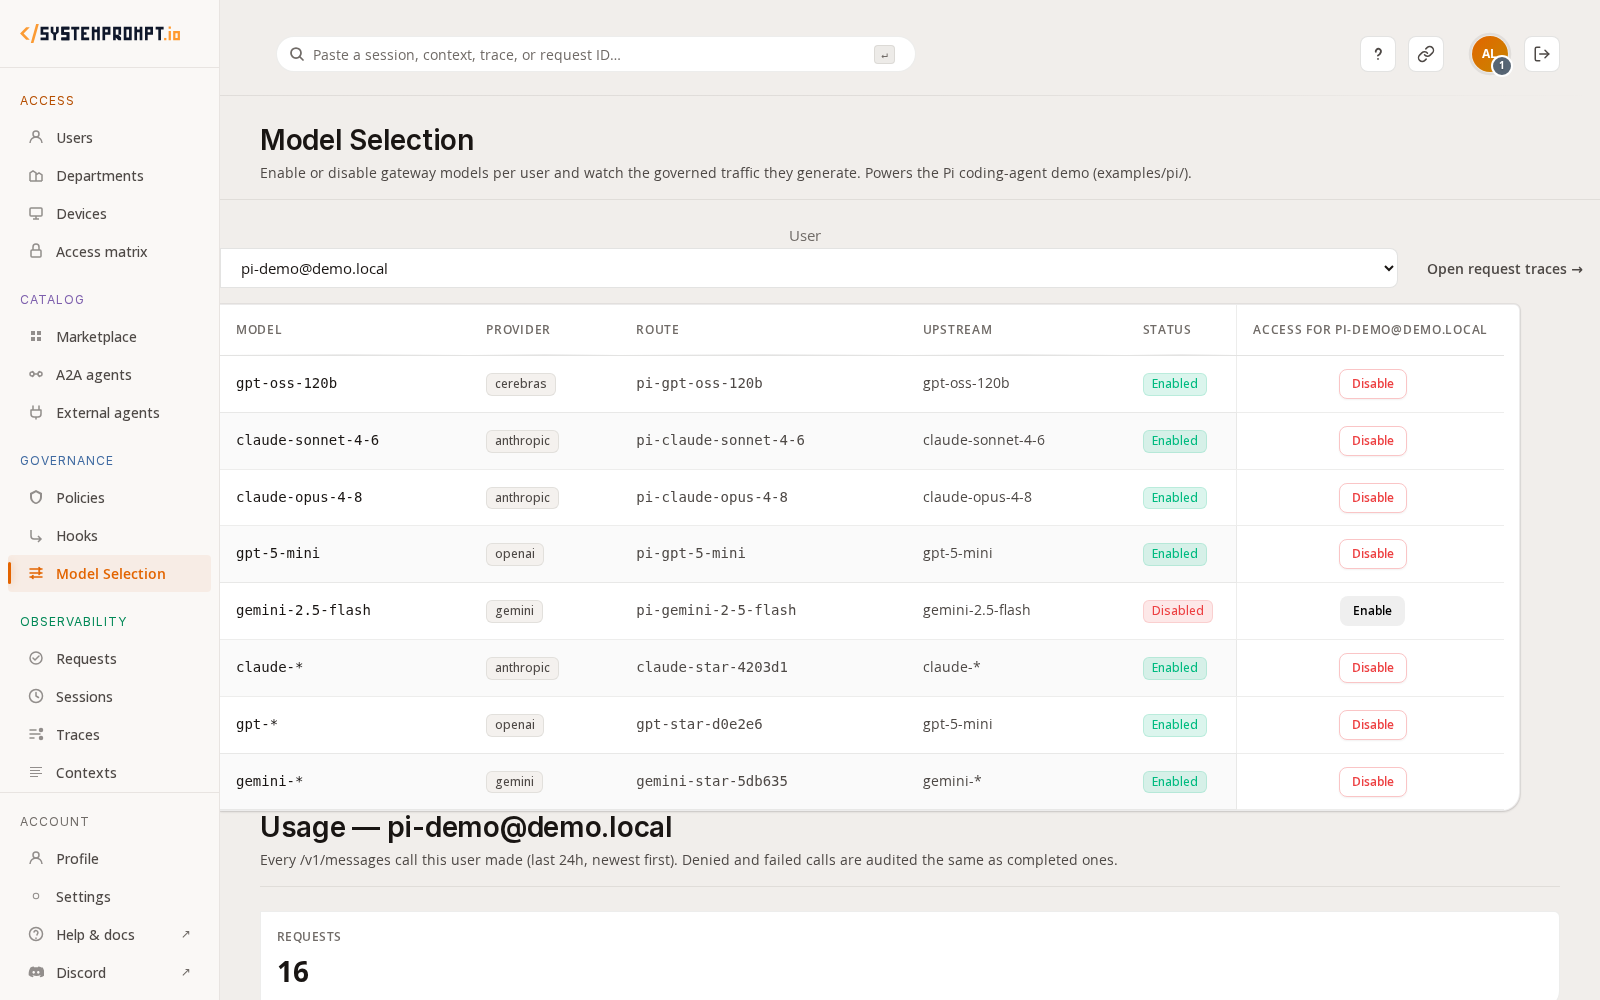
Task: Click the Marketplace grid icon
Action: [x=36, y=336]
